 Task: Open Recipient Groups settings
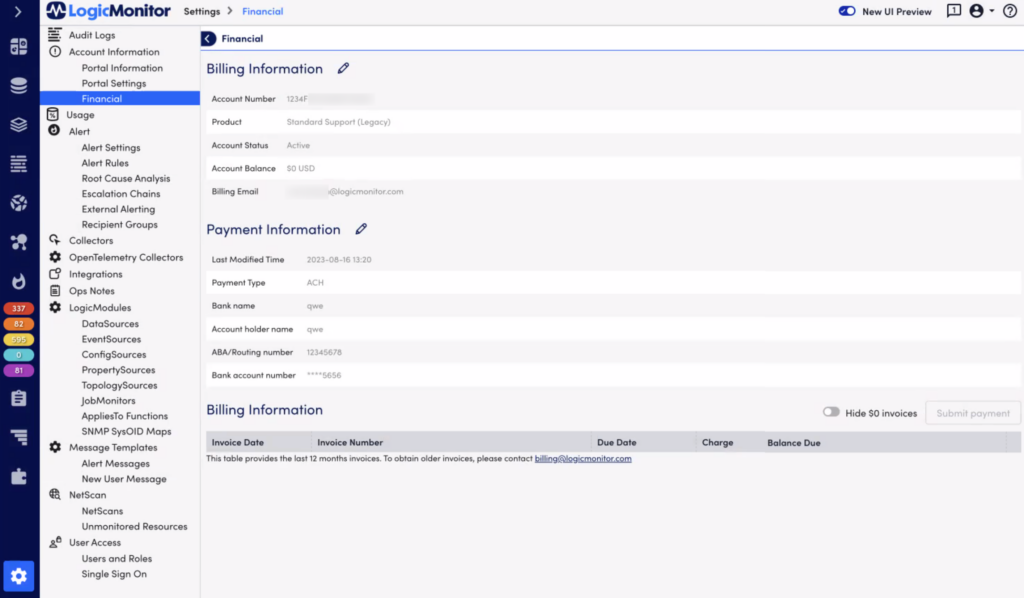pos(120,225)
